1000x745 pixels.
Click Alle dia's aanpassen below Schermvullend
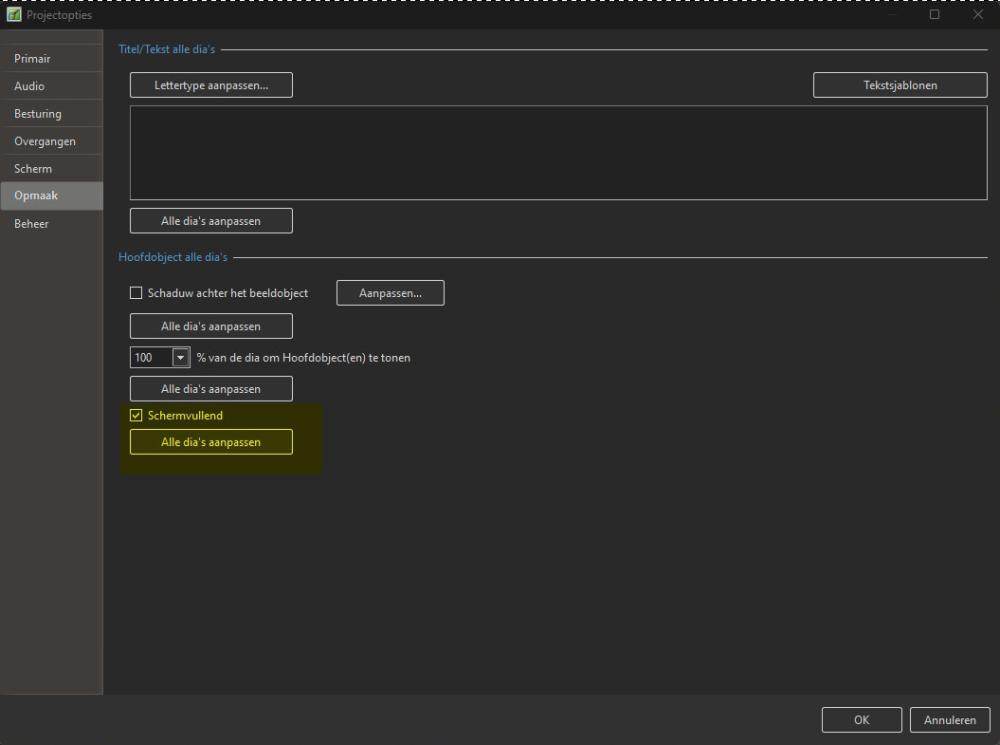point(211,442)
